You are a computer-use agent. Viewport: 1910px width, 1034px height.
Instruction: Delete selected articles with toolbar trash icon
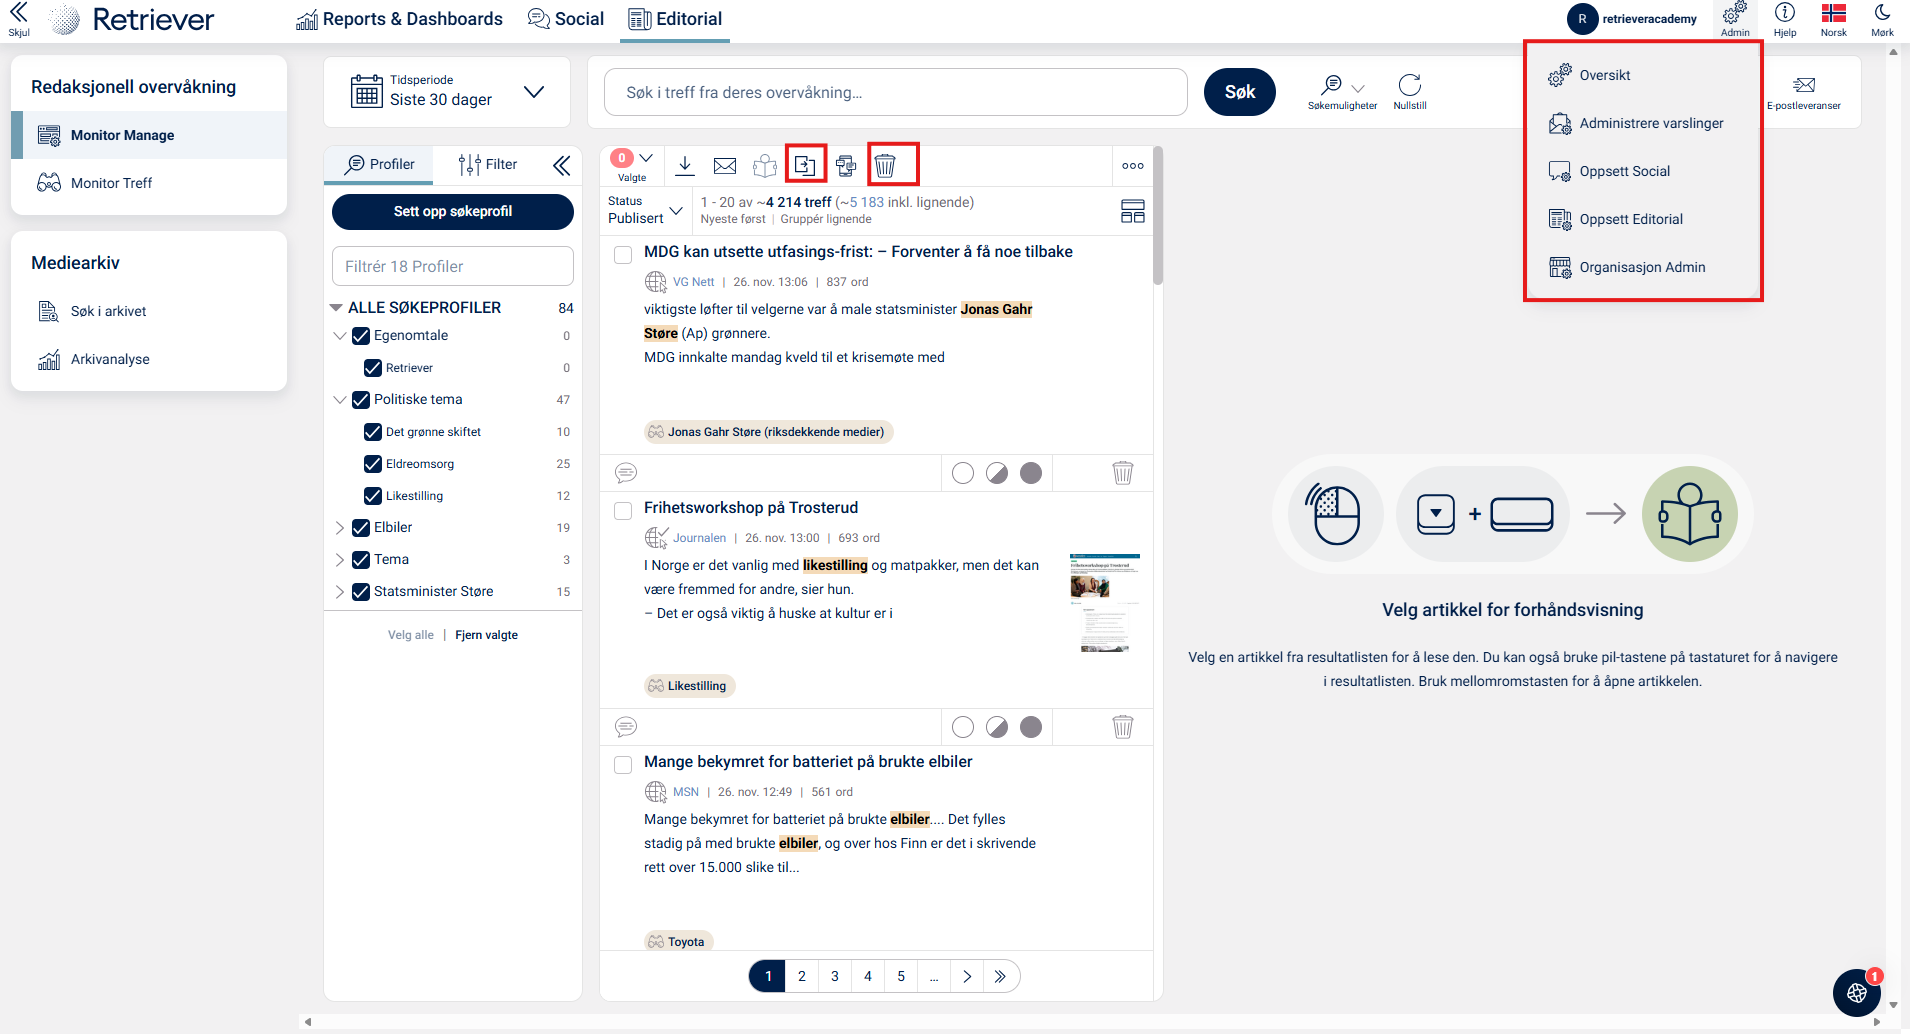[885, 165]
